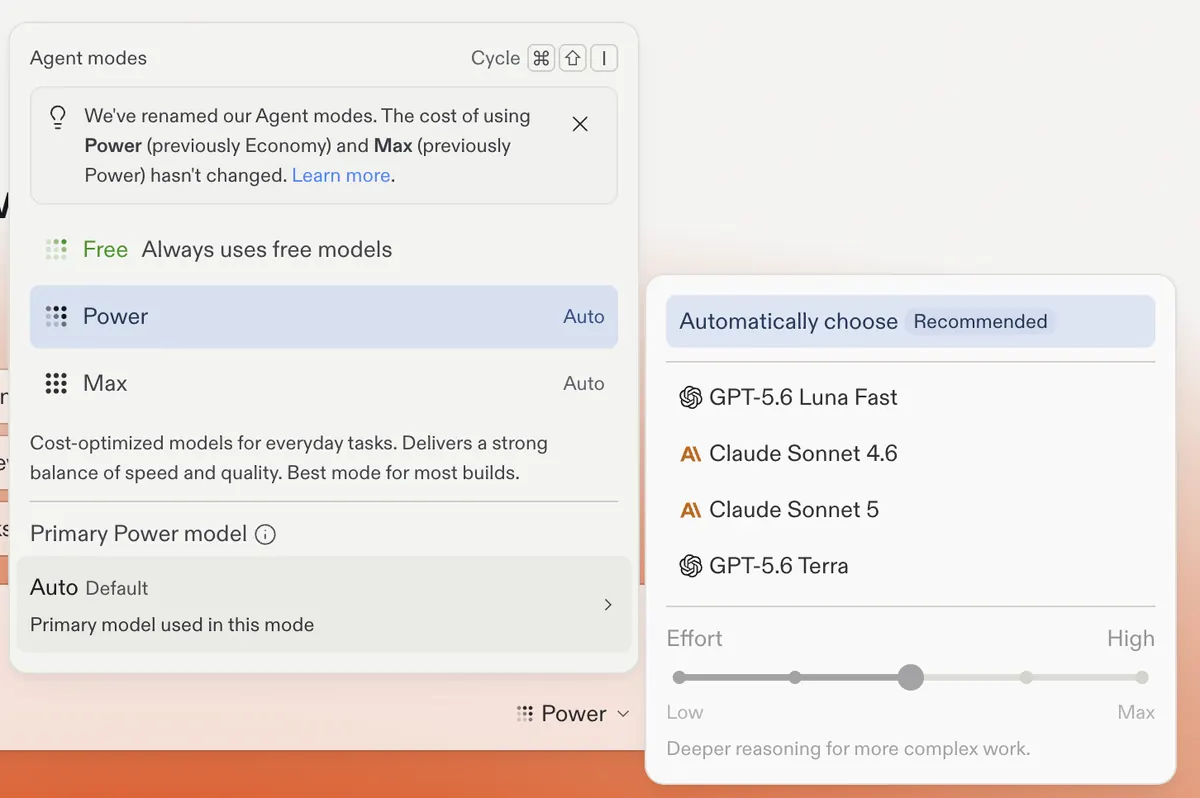Click the 'Always uses free models' text
1200x798 pixels.
coord(267,250)
